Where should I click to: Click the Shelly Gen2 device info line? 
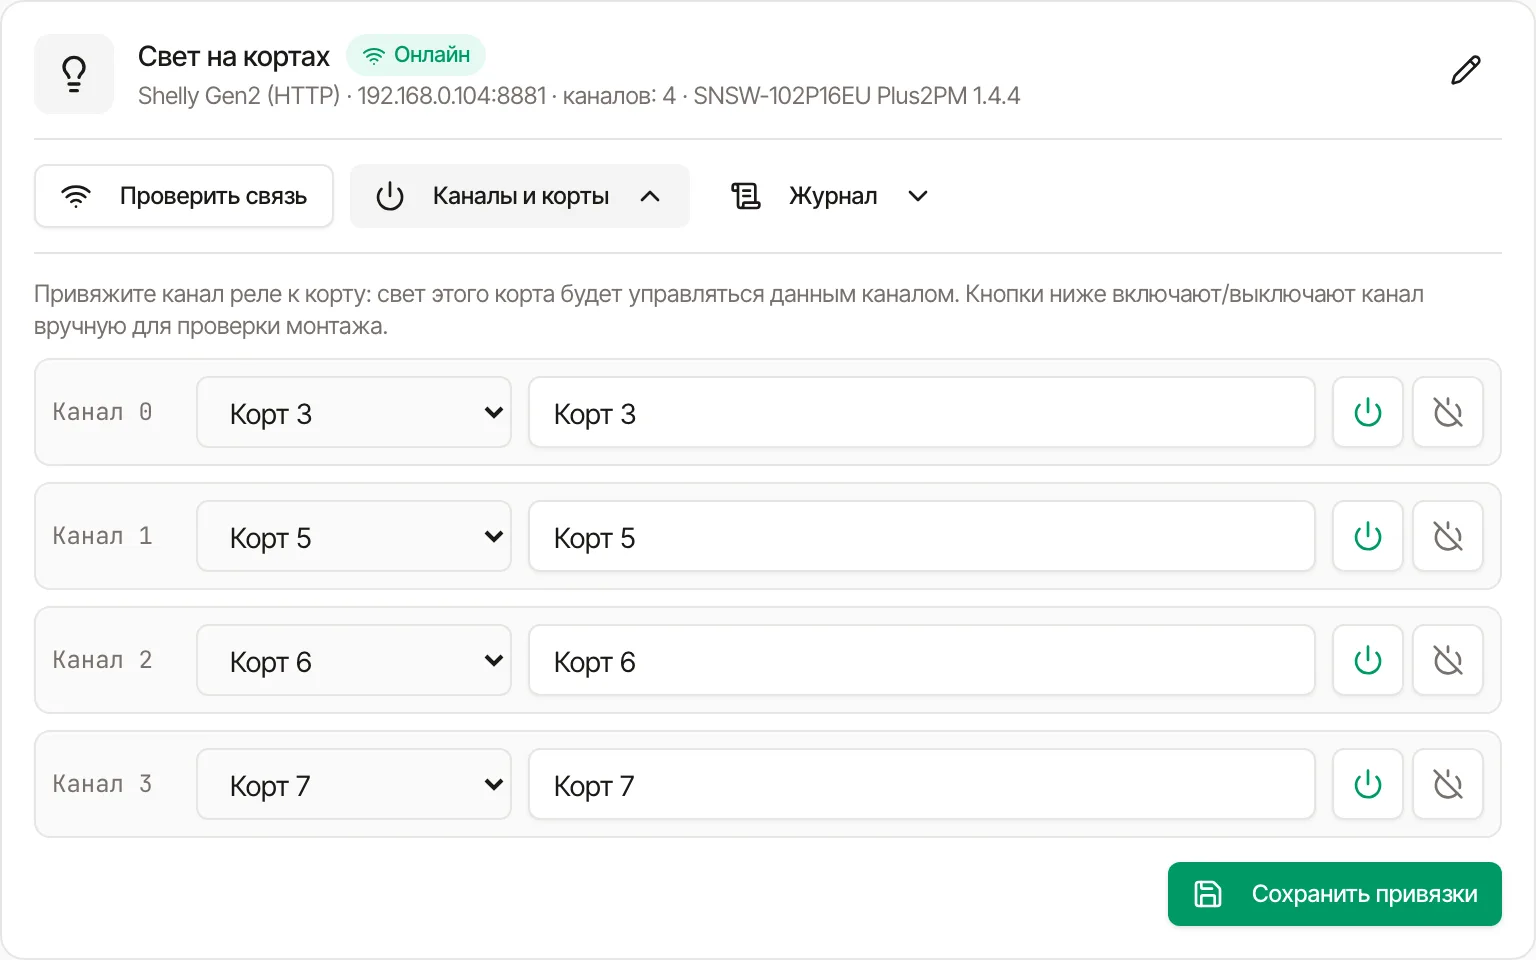point(579,96)
